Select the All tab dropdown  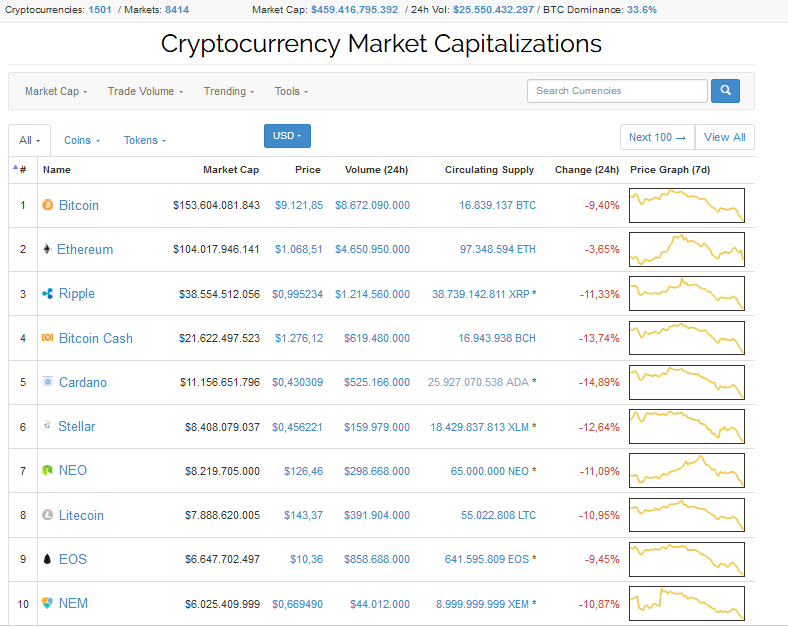pos(30,140)
